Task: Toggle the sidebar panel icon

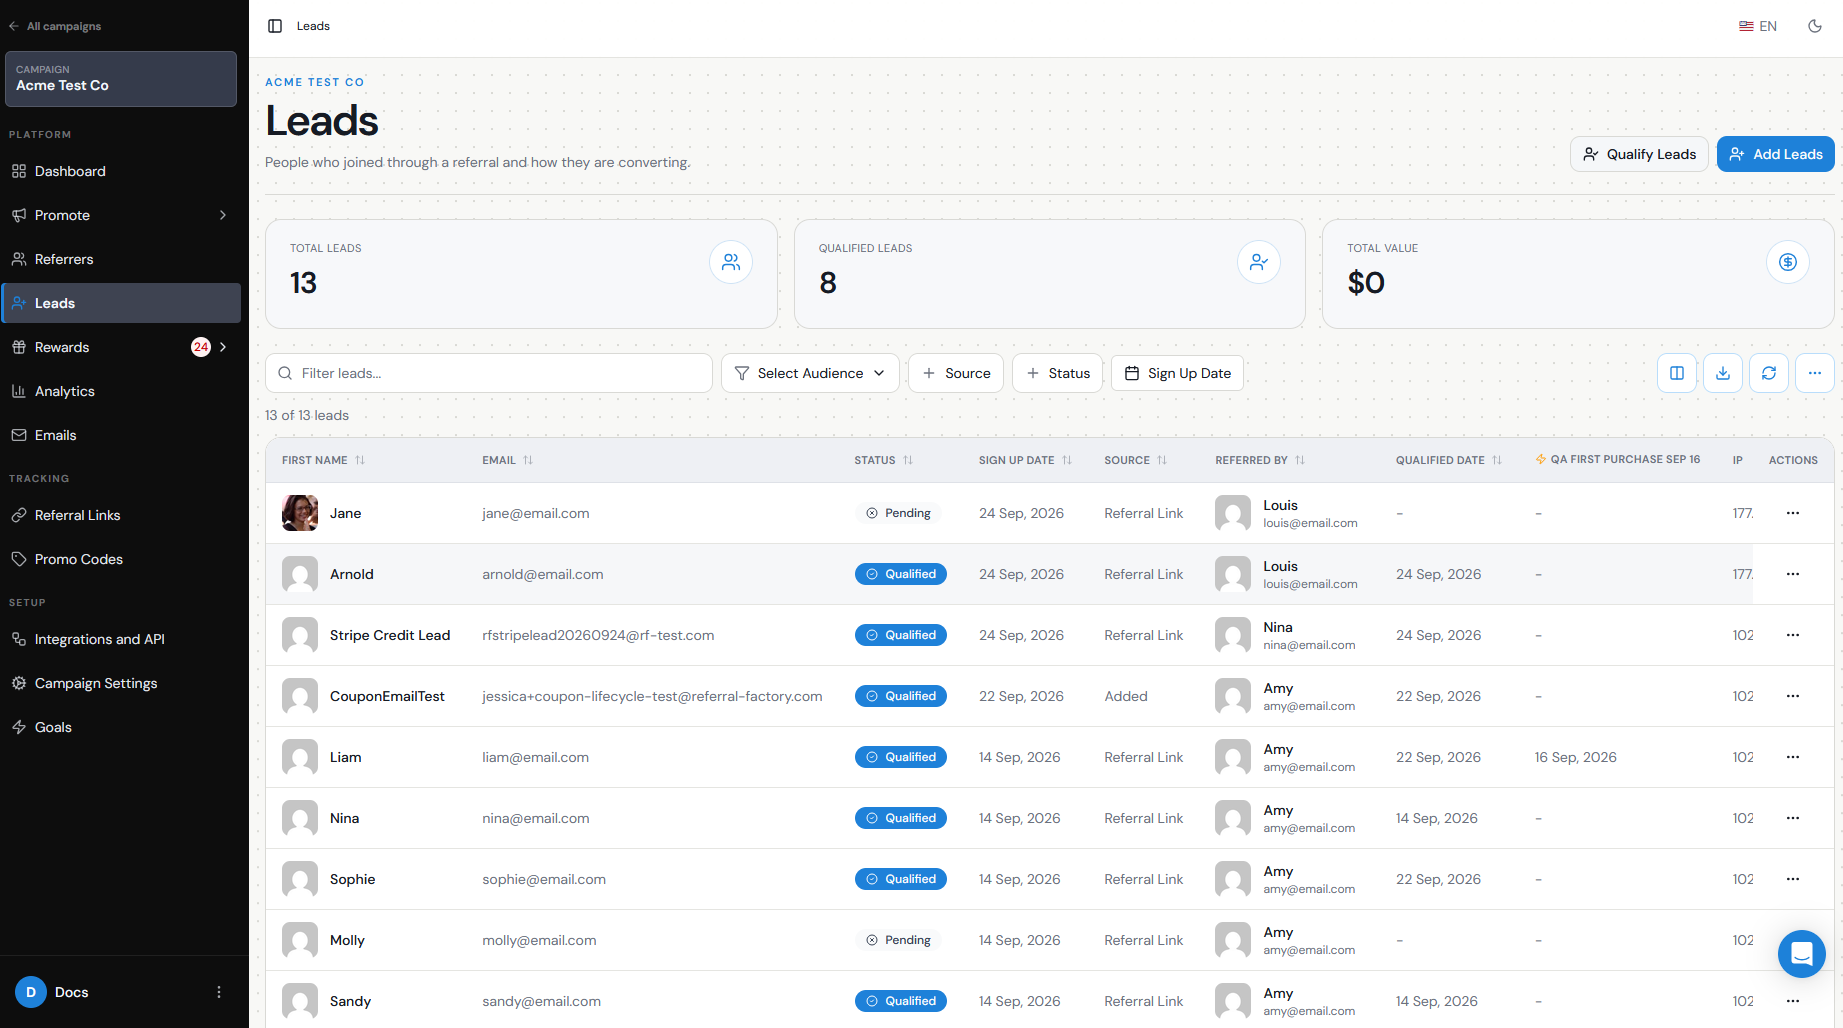Action: 275,26
